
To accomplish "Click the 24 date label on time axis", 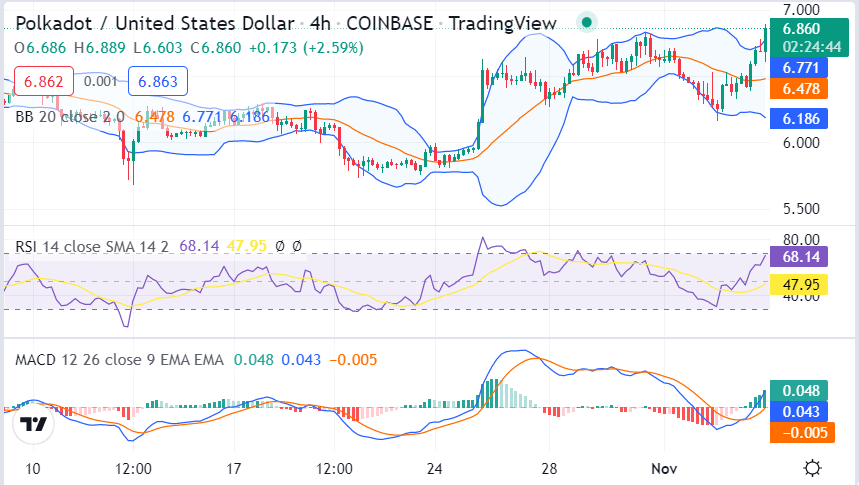I will click(434, 469).
